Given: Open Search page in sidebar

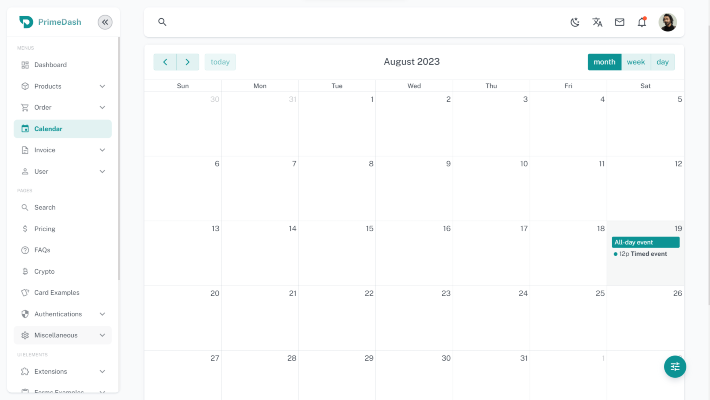Looking at the screenshot, I should click(x=62, y=207).
